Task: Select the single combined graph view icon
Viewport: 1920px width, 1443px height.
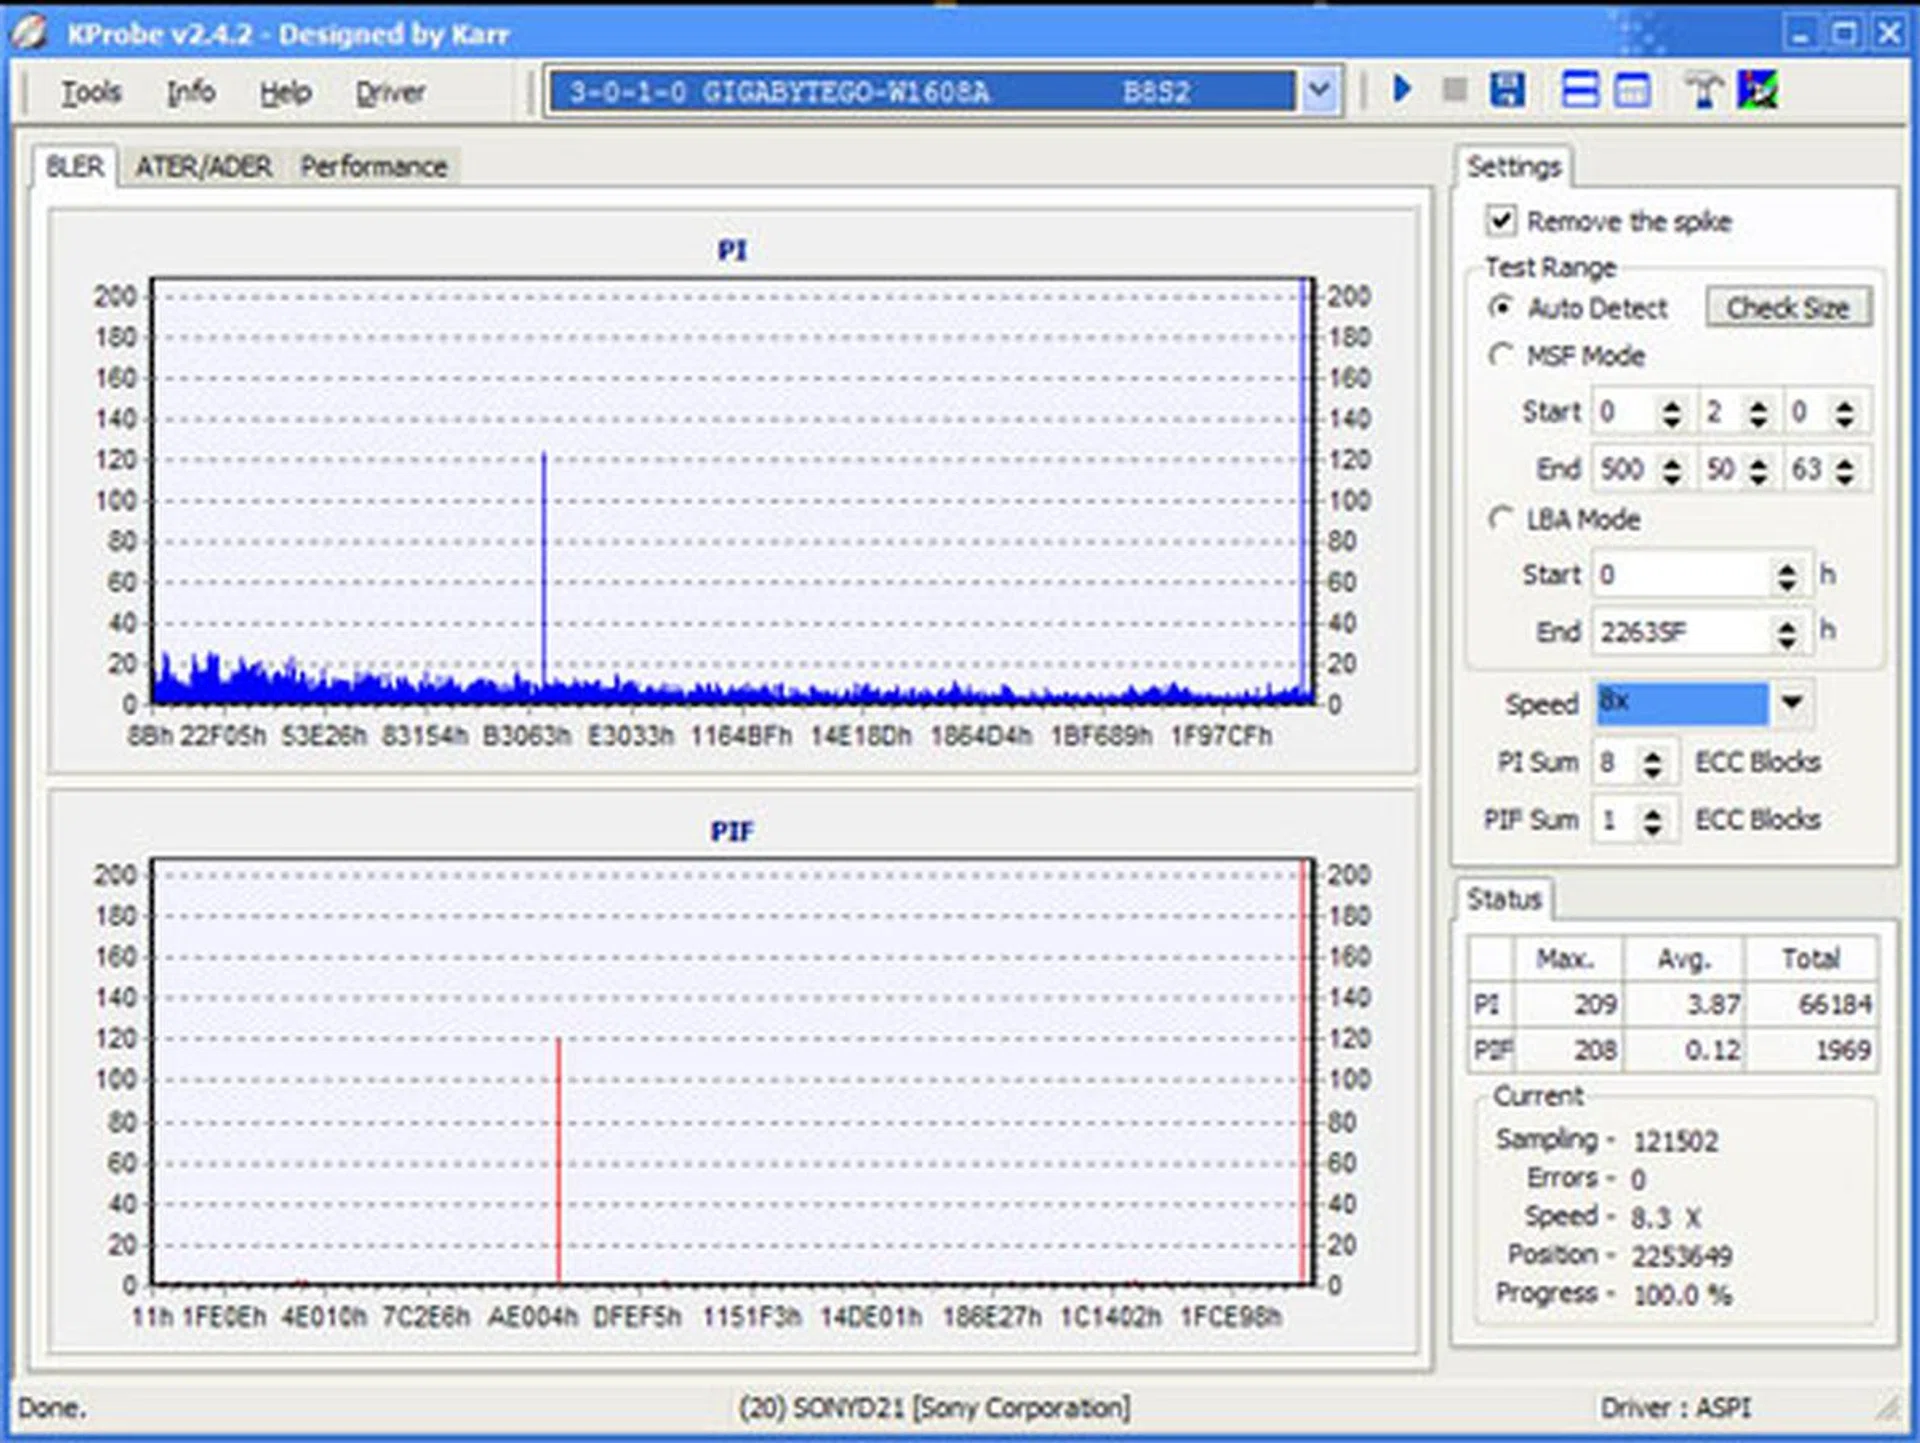Action: (1632, 90)
